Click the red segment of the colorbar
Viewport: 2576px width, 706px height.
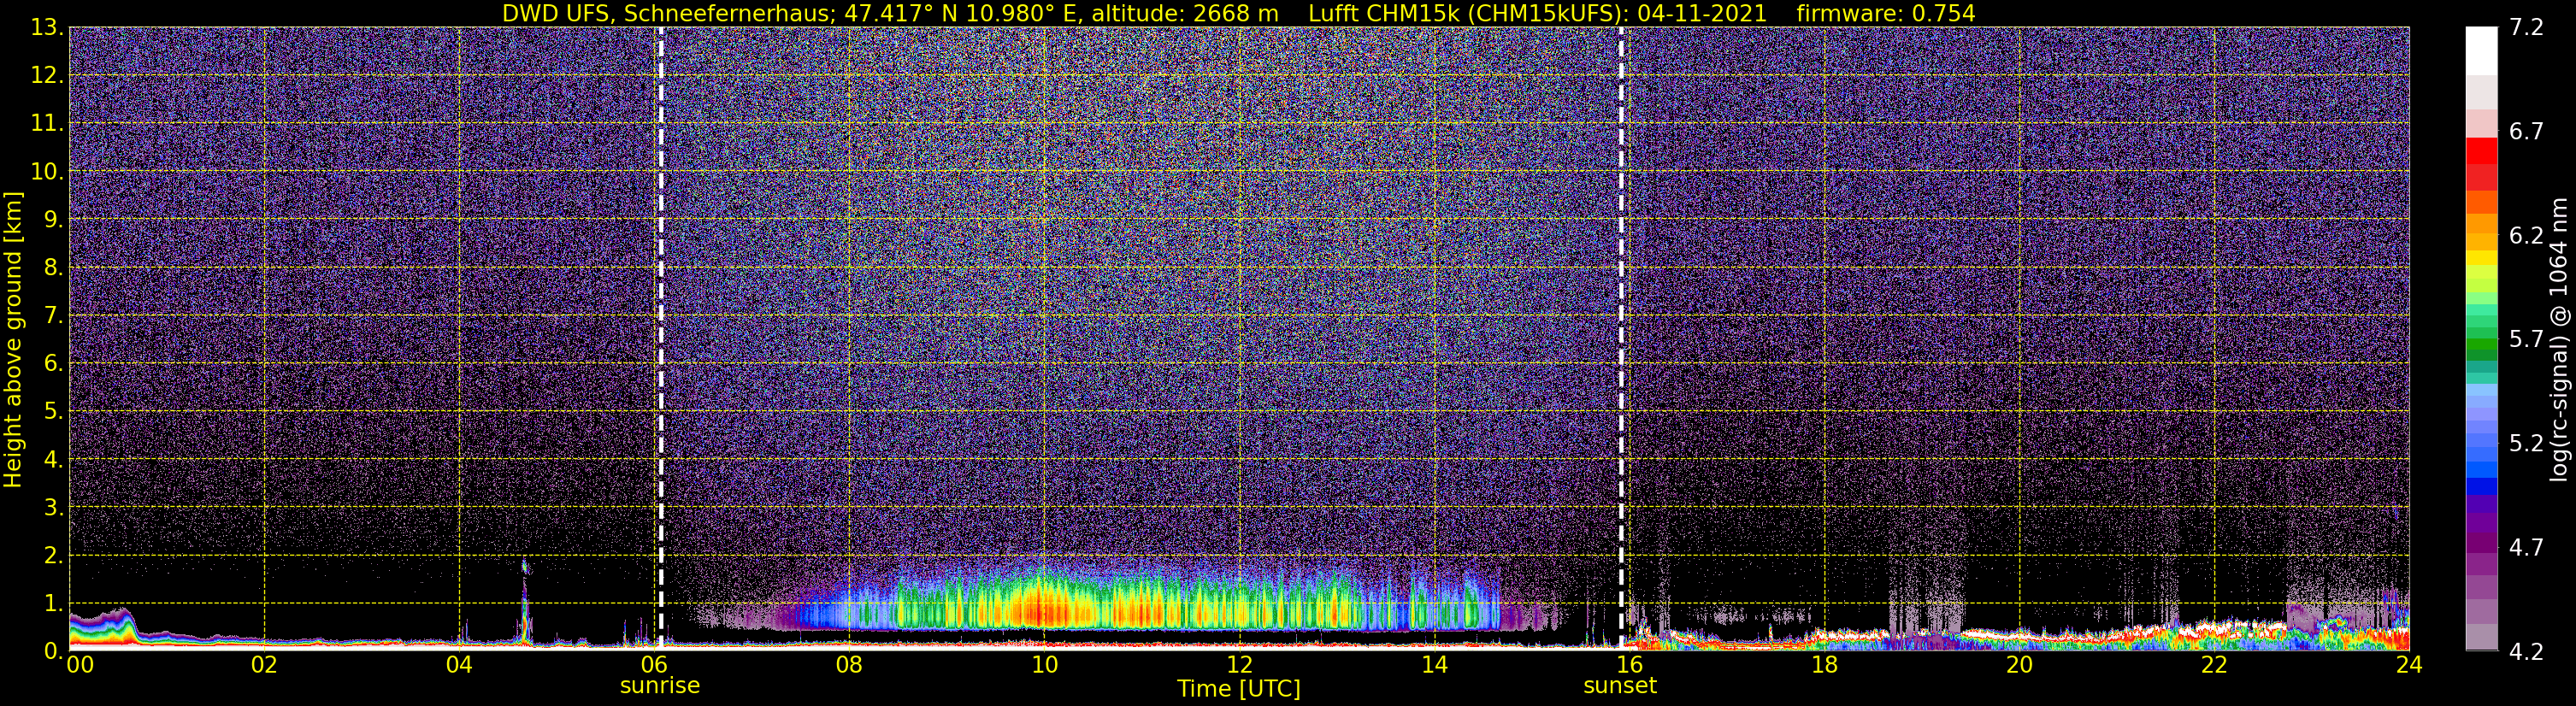(x=2481, y=151)
